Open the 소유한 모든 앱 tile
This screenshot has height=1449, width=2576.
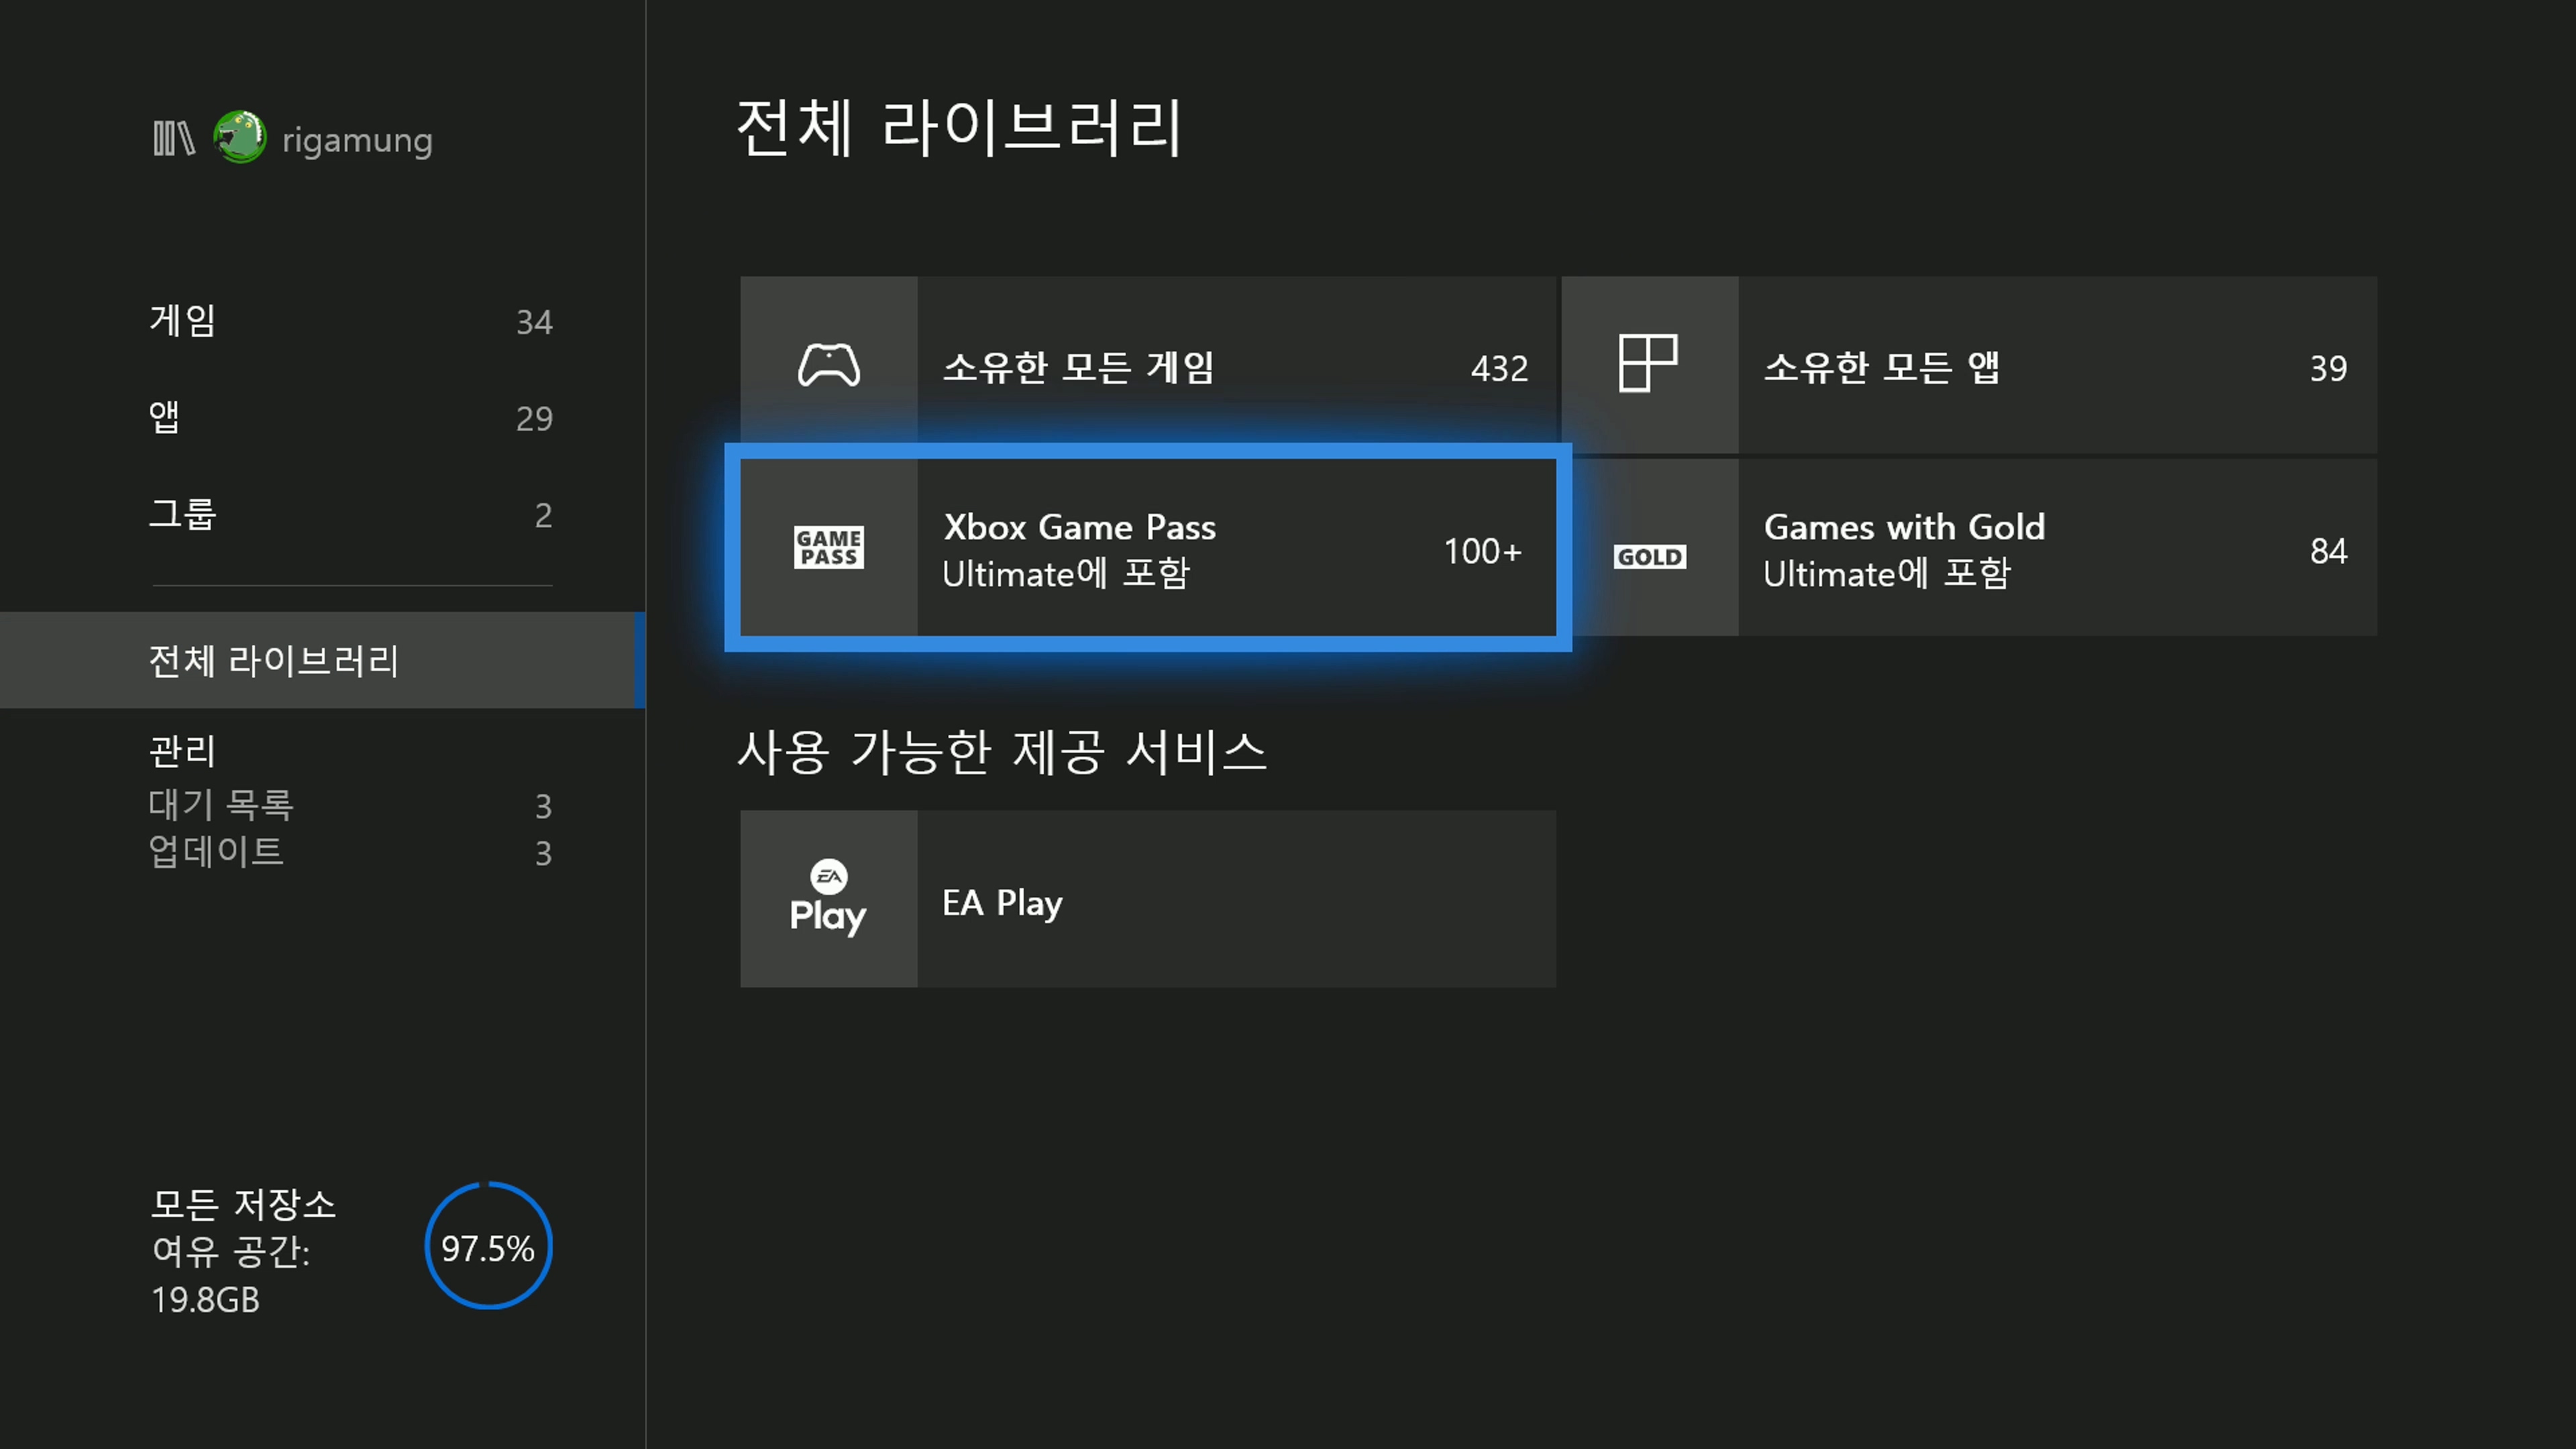tap(1969, 365)
